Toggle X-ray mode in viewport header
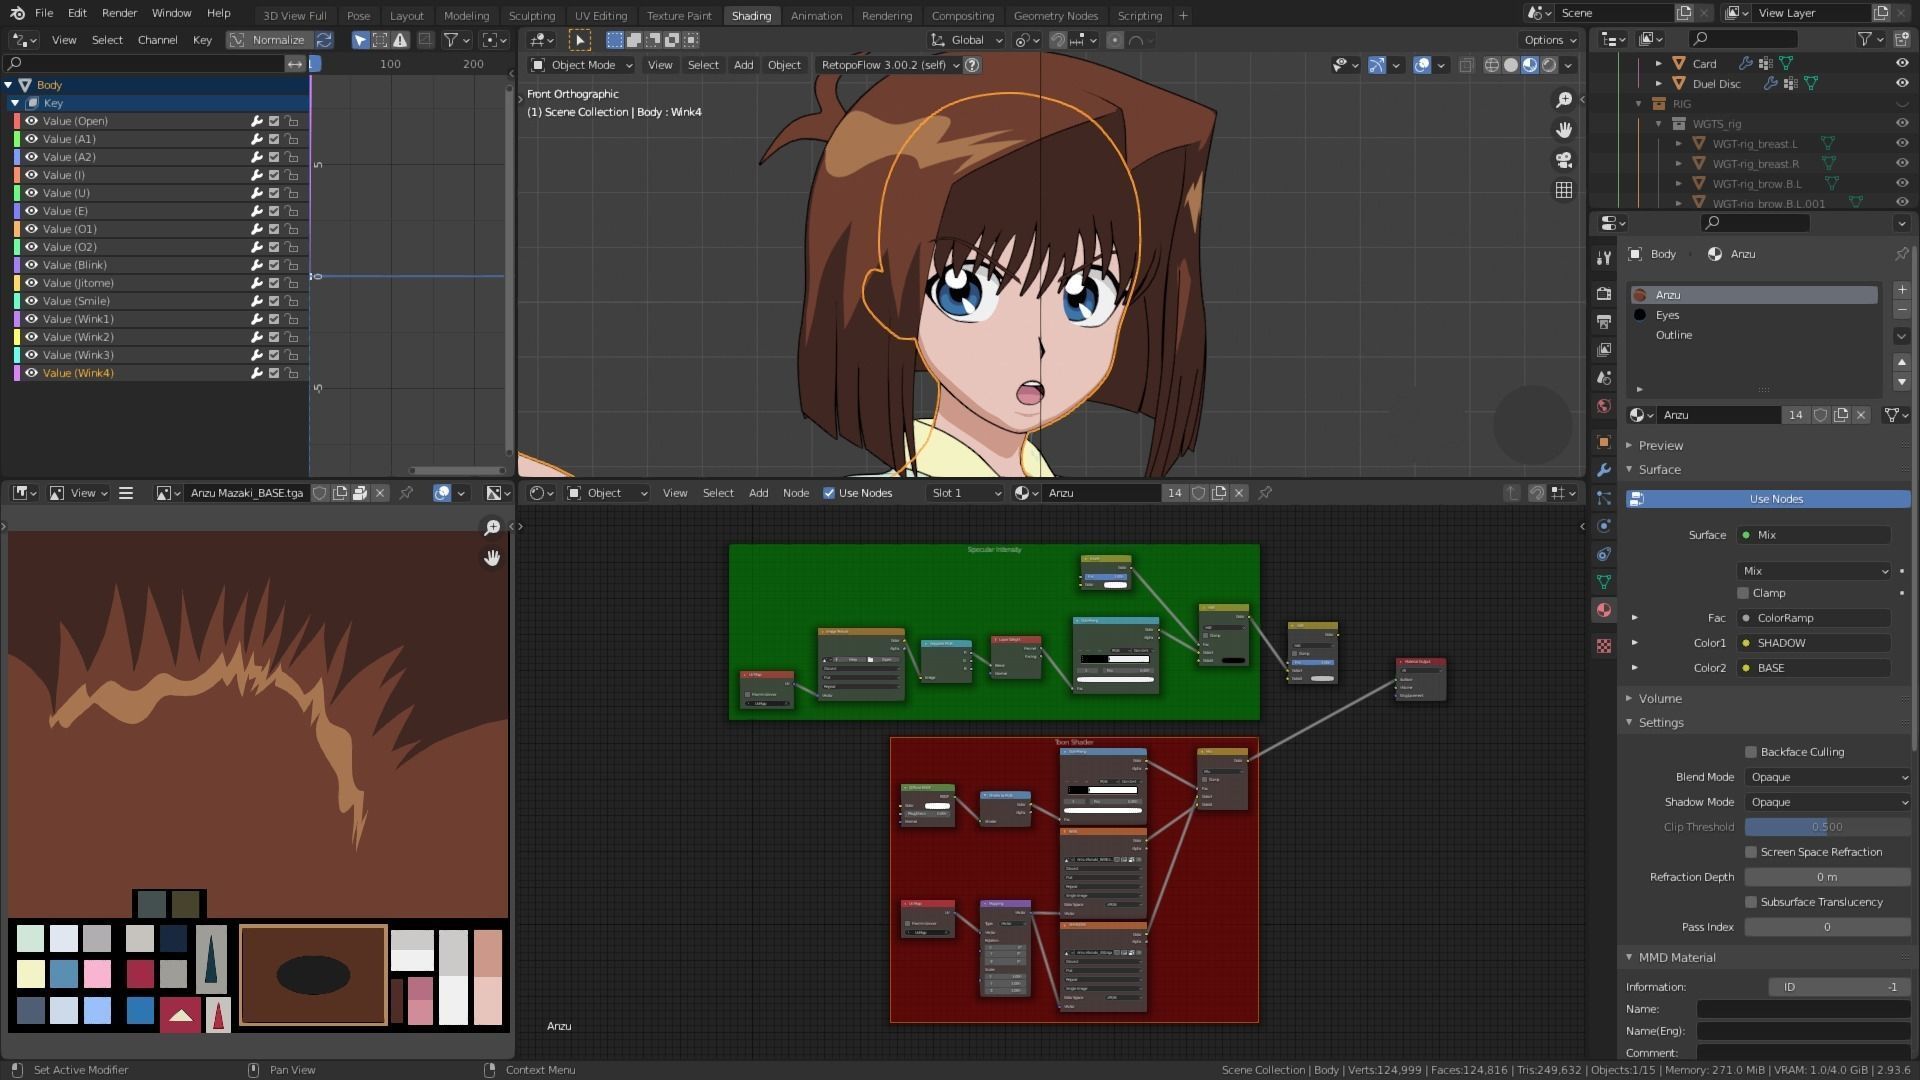This screenshot has width=1920, height=1080. click(x=1466, y=65)
